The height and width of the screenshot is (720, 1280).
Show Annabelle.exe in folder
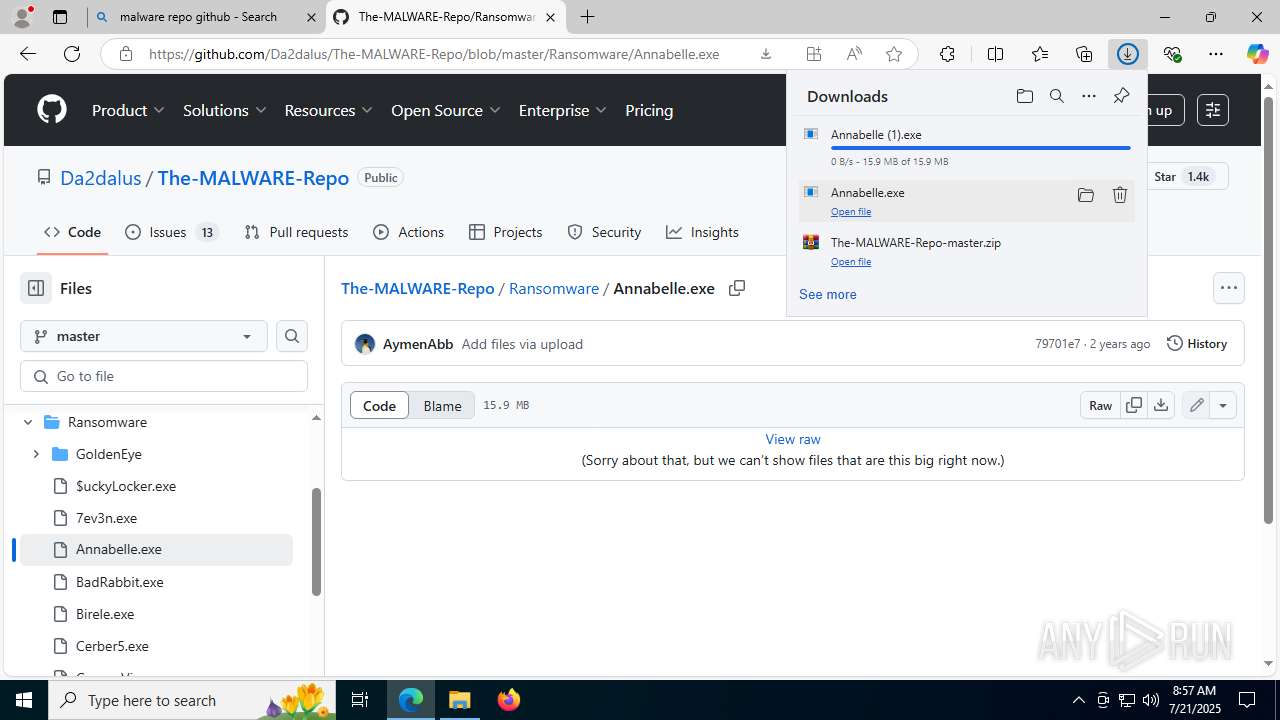pyautogui.click(x=1086, y=195)
